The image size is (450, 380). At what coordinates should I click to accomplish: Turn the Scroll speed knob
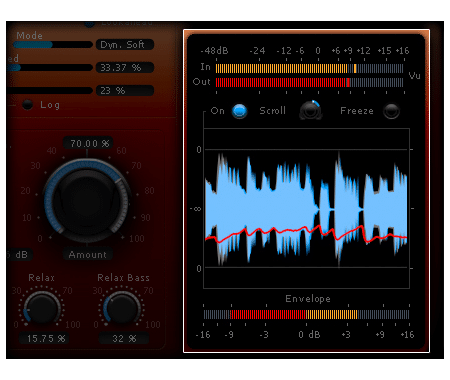(x=311, y=110)
